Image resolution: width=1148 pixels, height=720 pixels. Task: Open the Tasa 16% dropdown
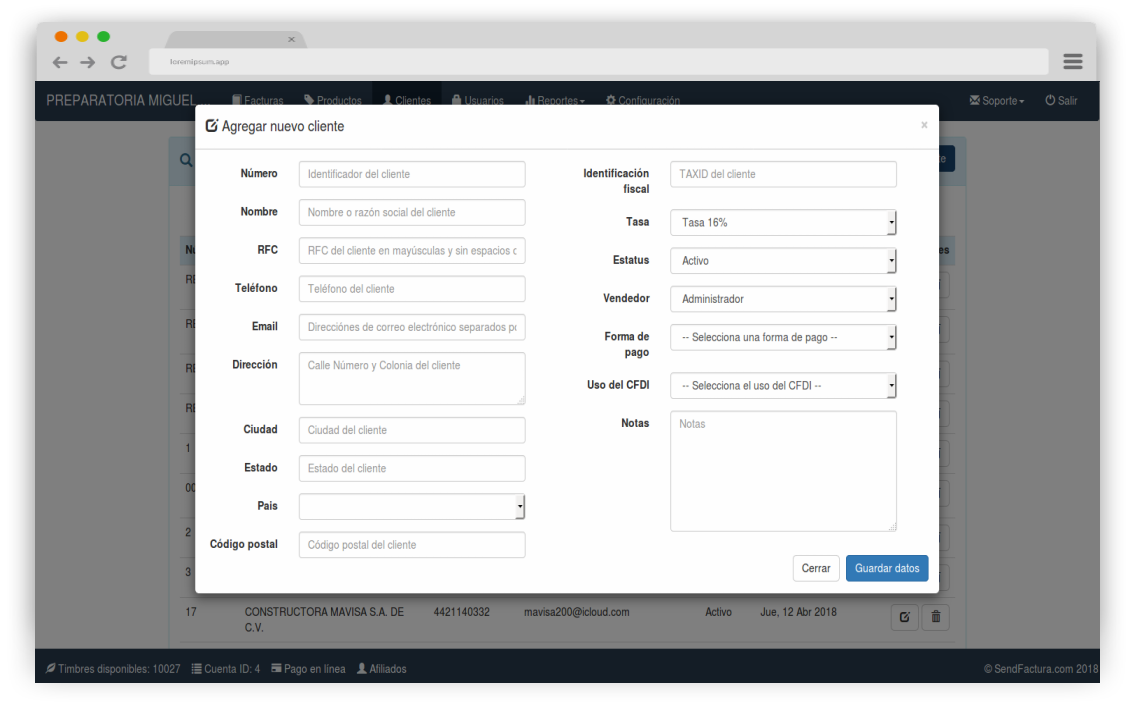tap(783, 223)
